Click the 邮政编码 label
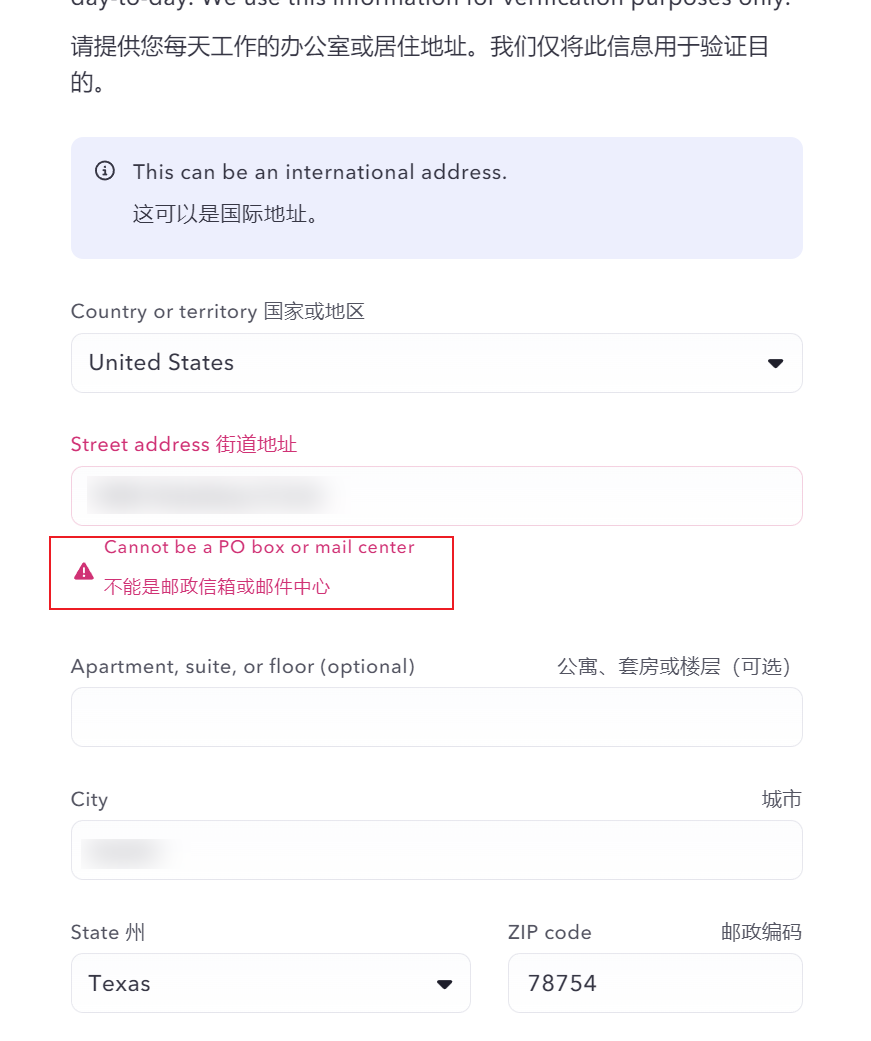The width and height of the screenshot is (871, 1041). click(x=761, y=933)
